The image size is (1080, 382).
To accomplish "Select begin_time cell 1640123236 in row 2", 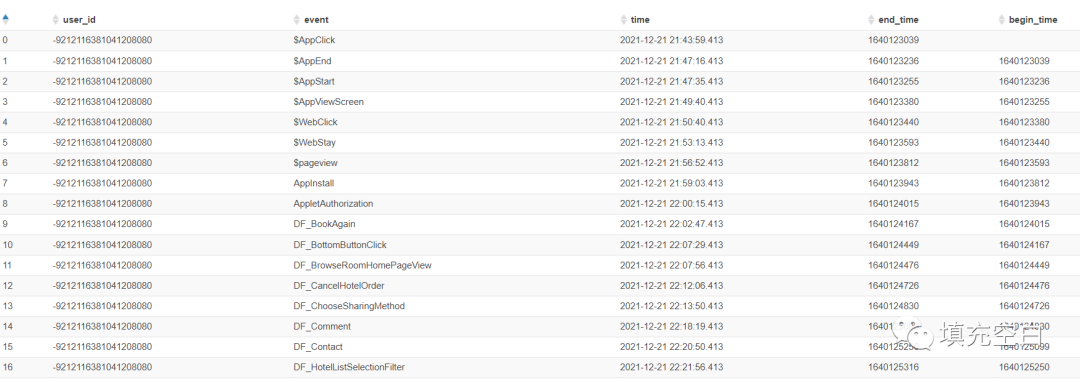I will (1024, 81).
